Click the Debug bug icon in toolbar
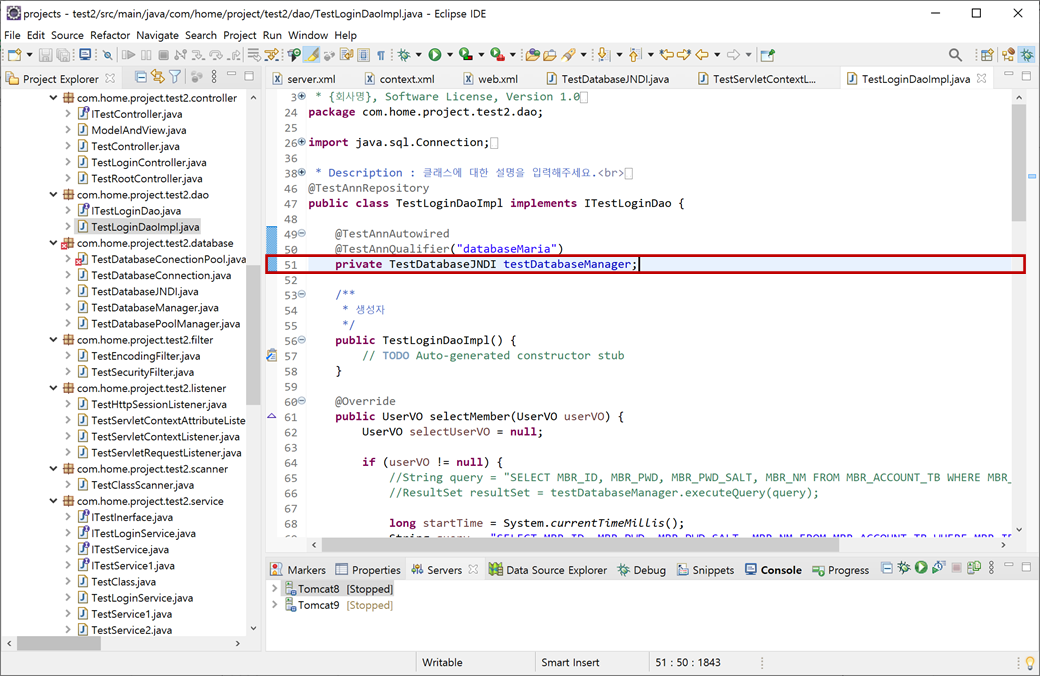 point(403,55)
